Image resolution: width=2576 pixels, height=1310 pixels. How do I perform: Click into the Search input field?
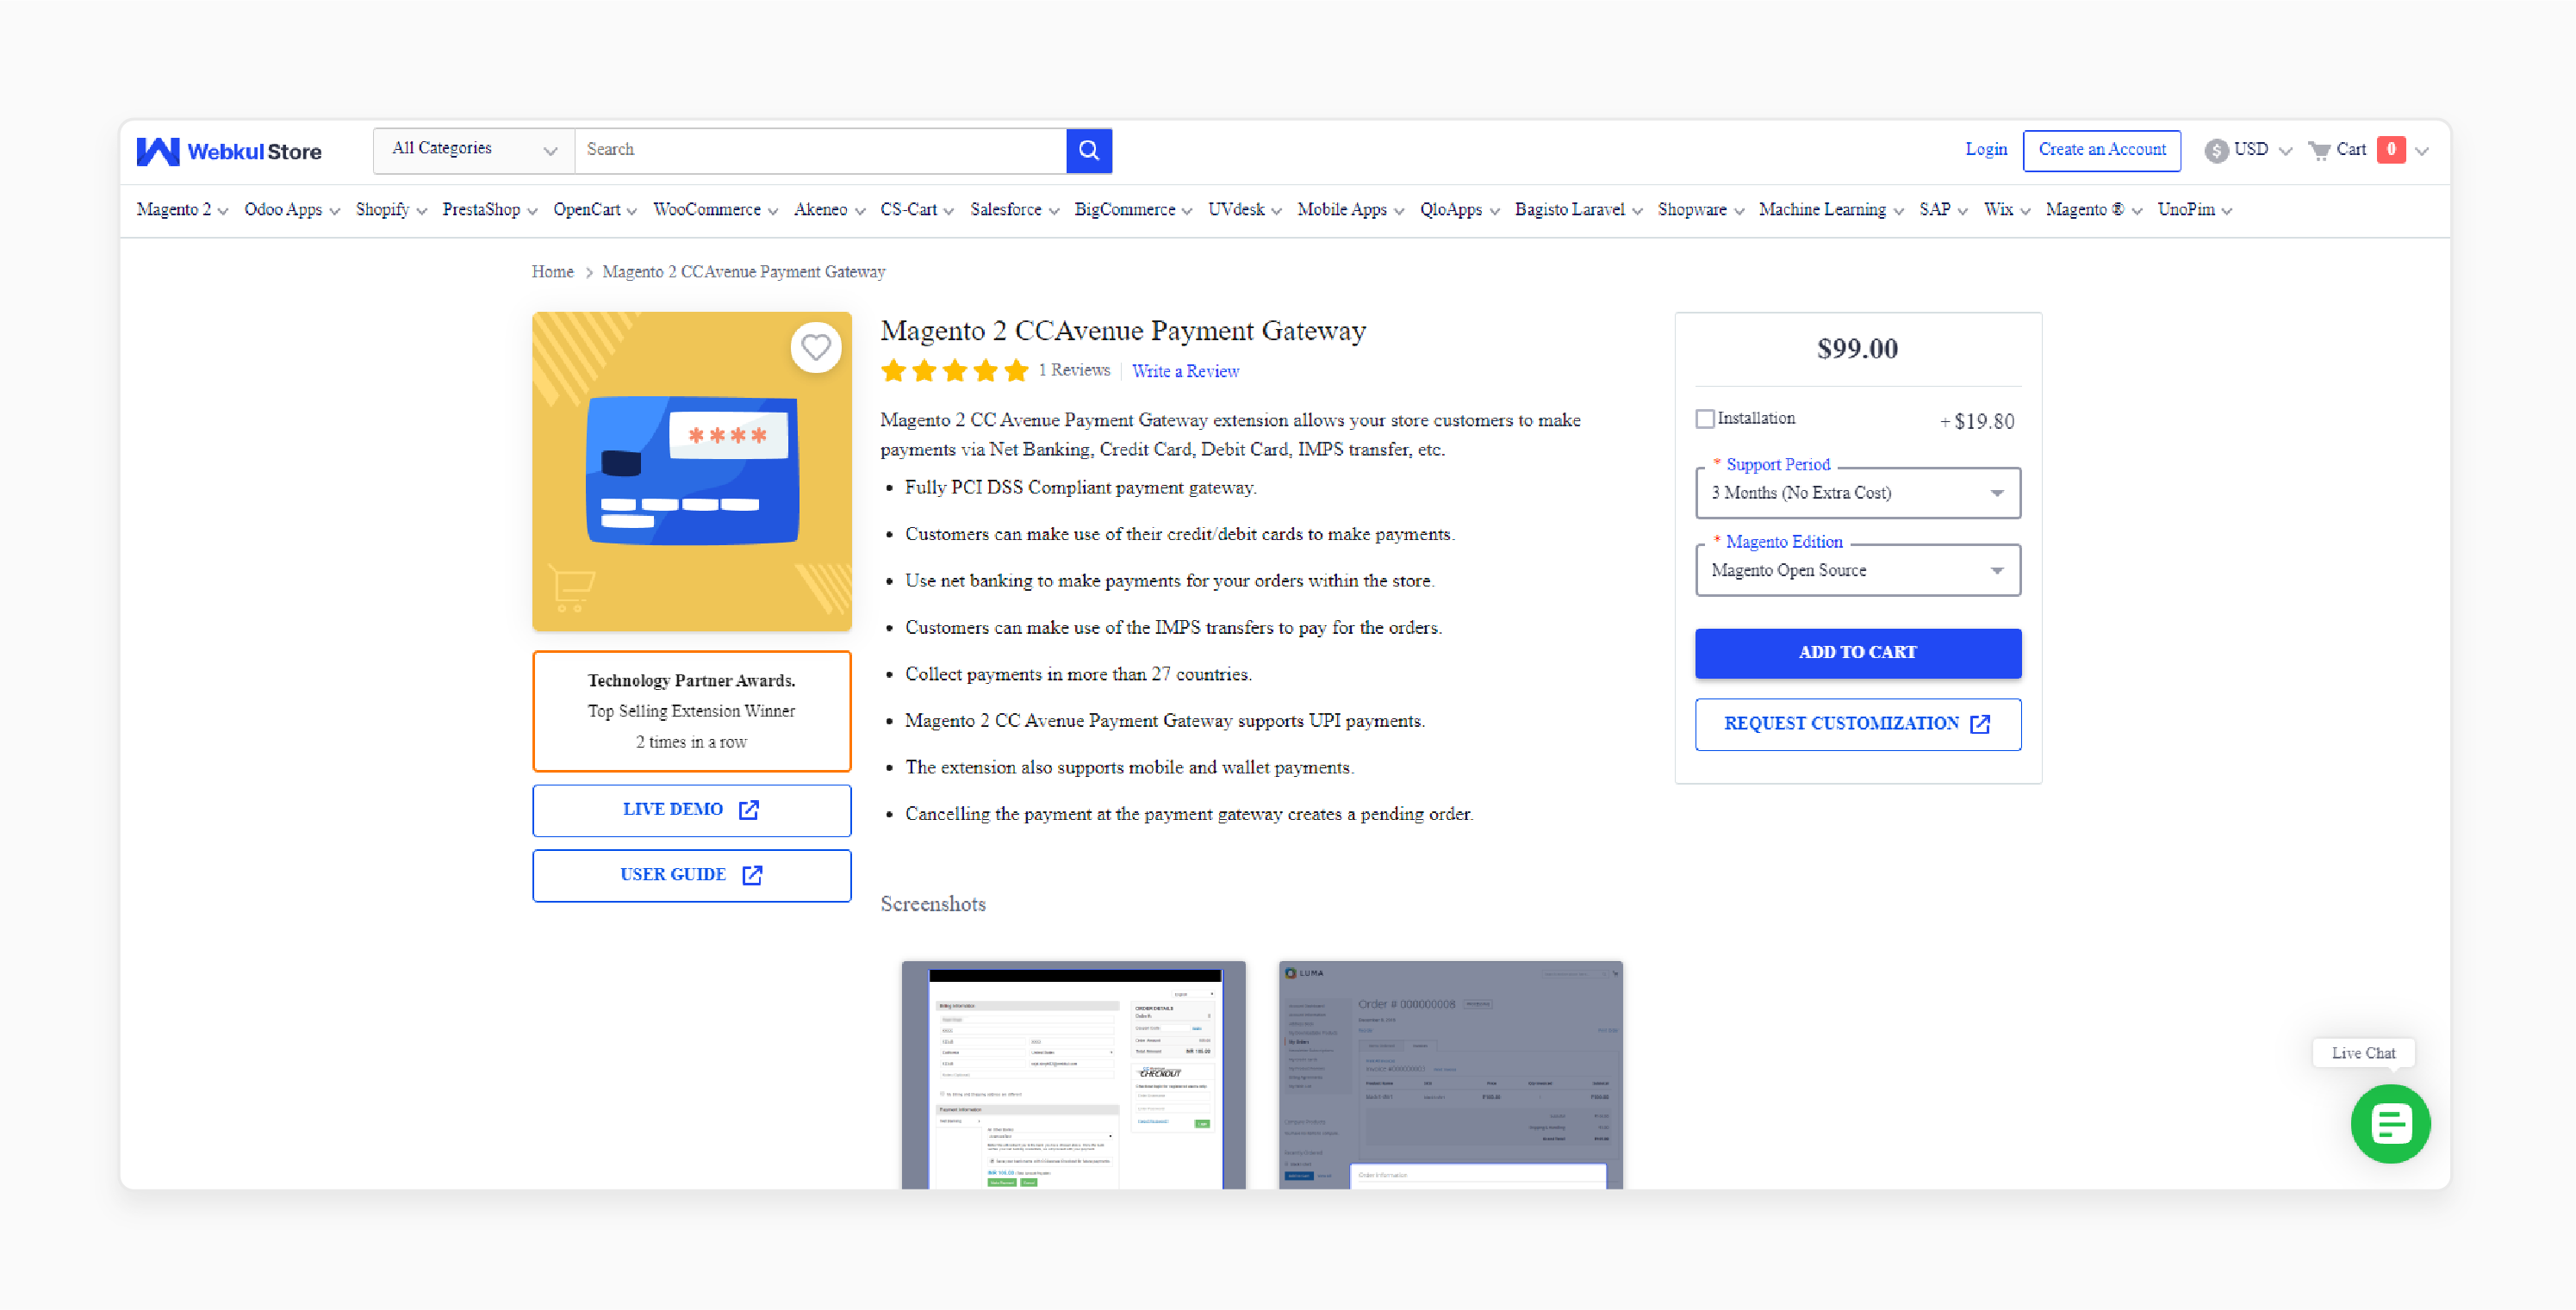point(820,150)
